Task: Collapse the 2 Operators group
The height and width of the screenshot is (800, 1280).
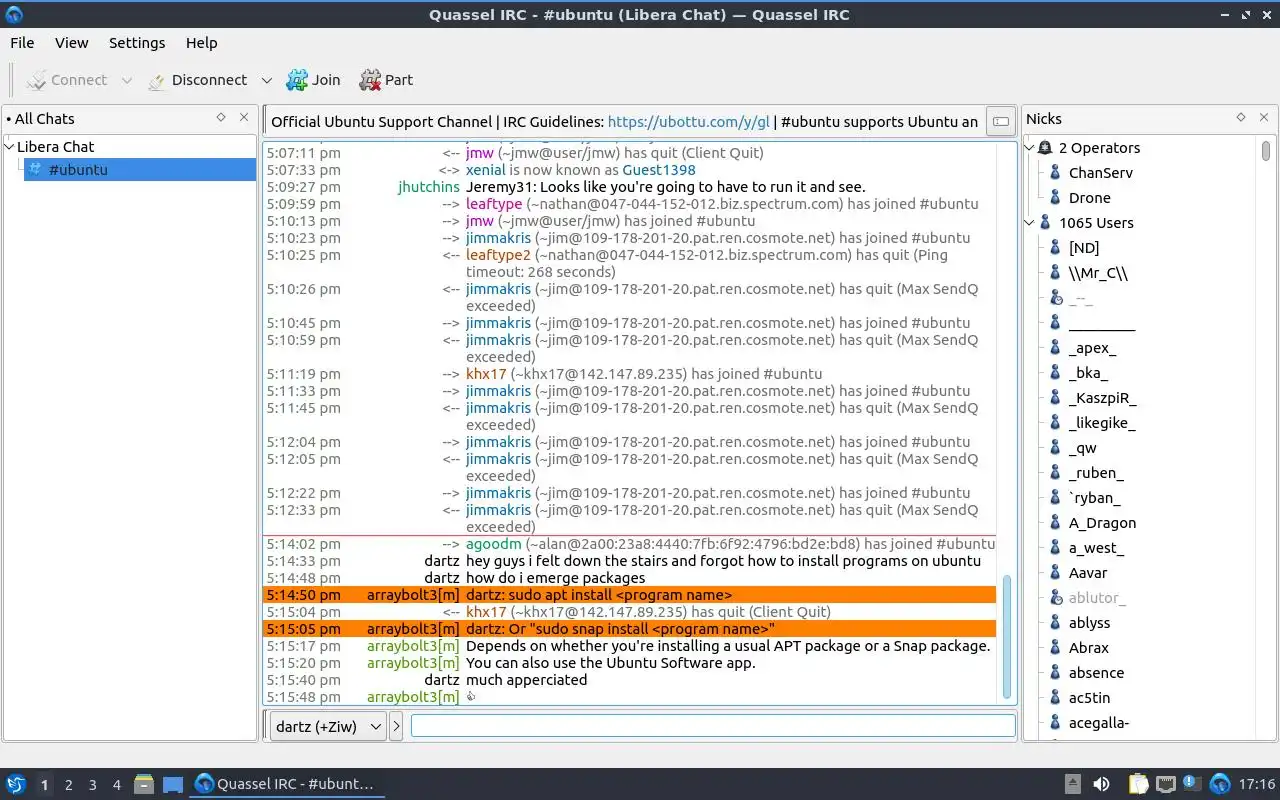Action: pos(1031,148)
